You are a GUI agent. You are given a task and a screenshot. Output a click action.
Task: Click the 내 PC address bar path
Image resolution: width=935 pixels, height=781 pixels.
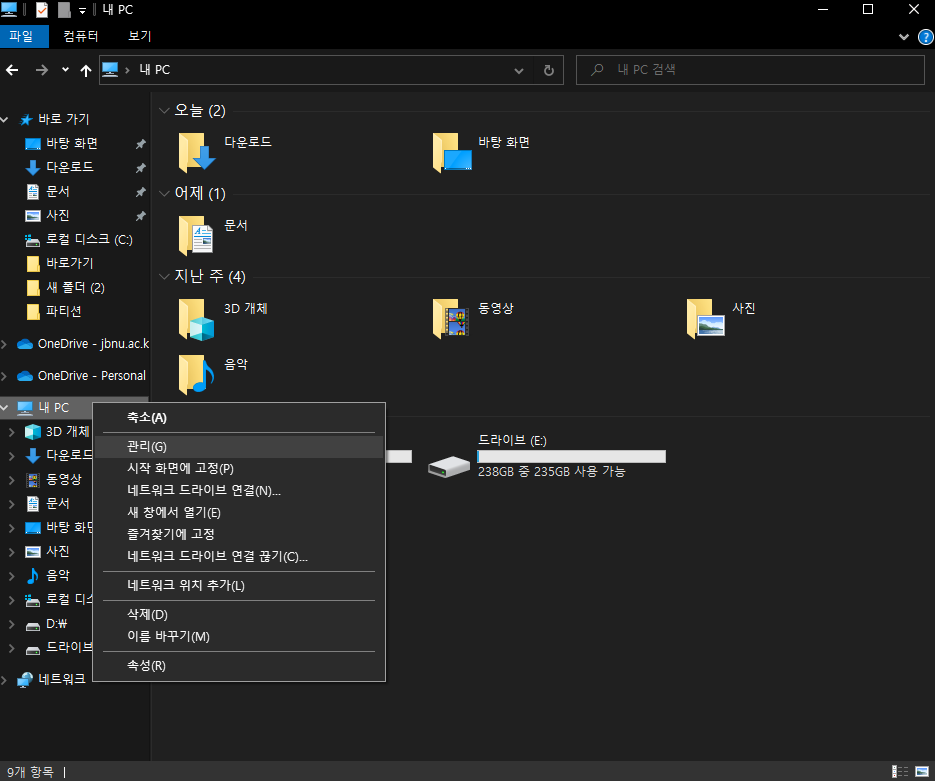click(x=154, y=70)
